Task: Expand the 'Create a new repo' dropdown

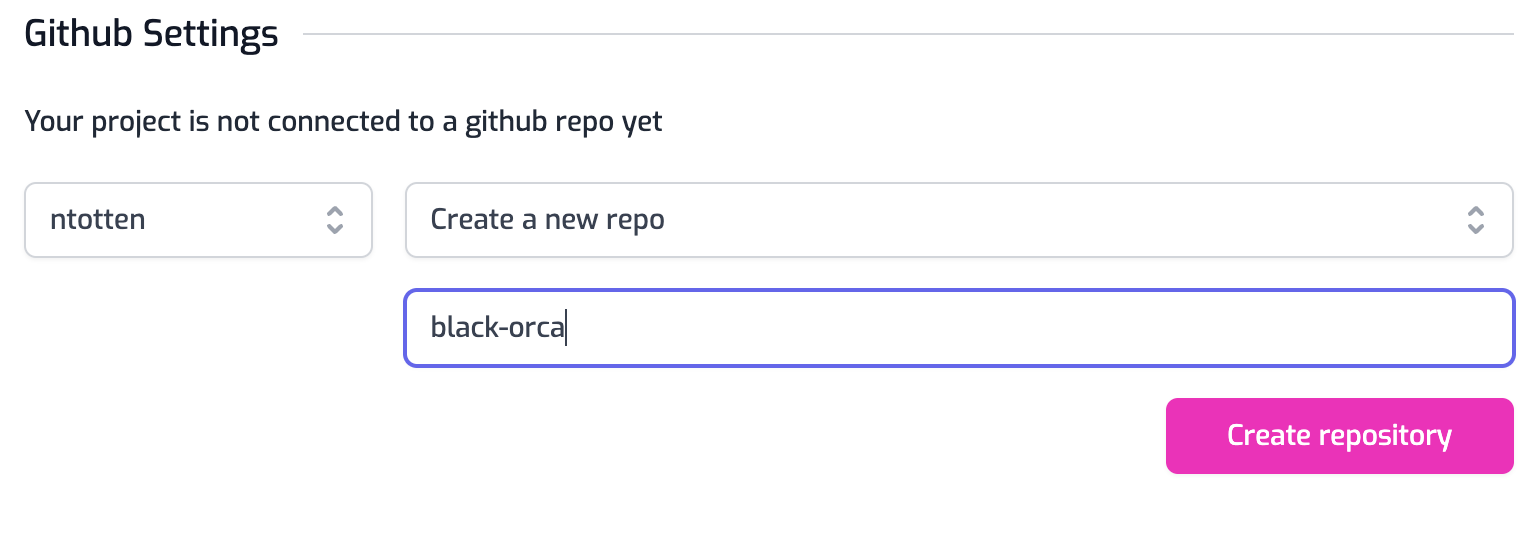Action: pyautogui.click(x=958, y=220)
